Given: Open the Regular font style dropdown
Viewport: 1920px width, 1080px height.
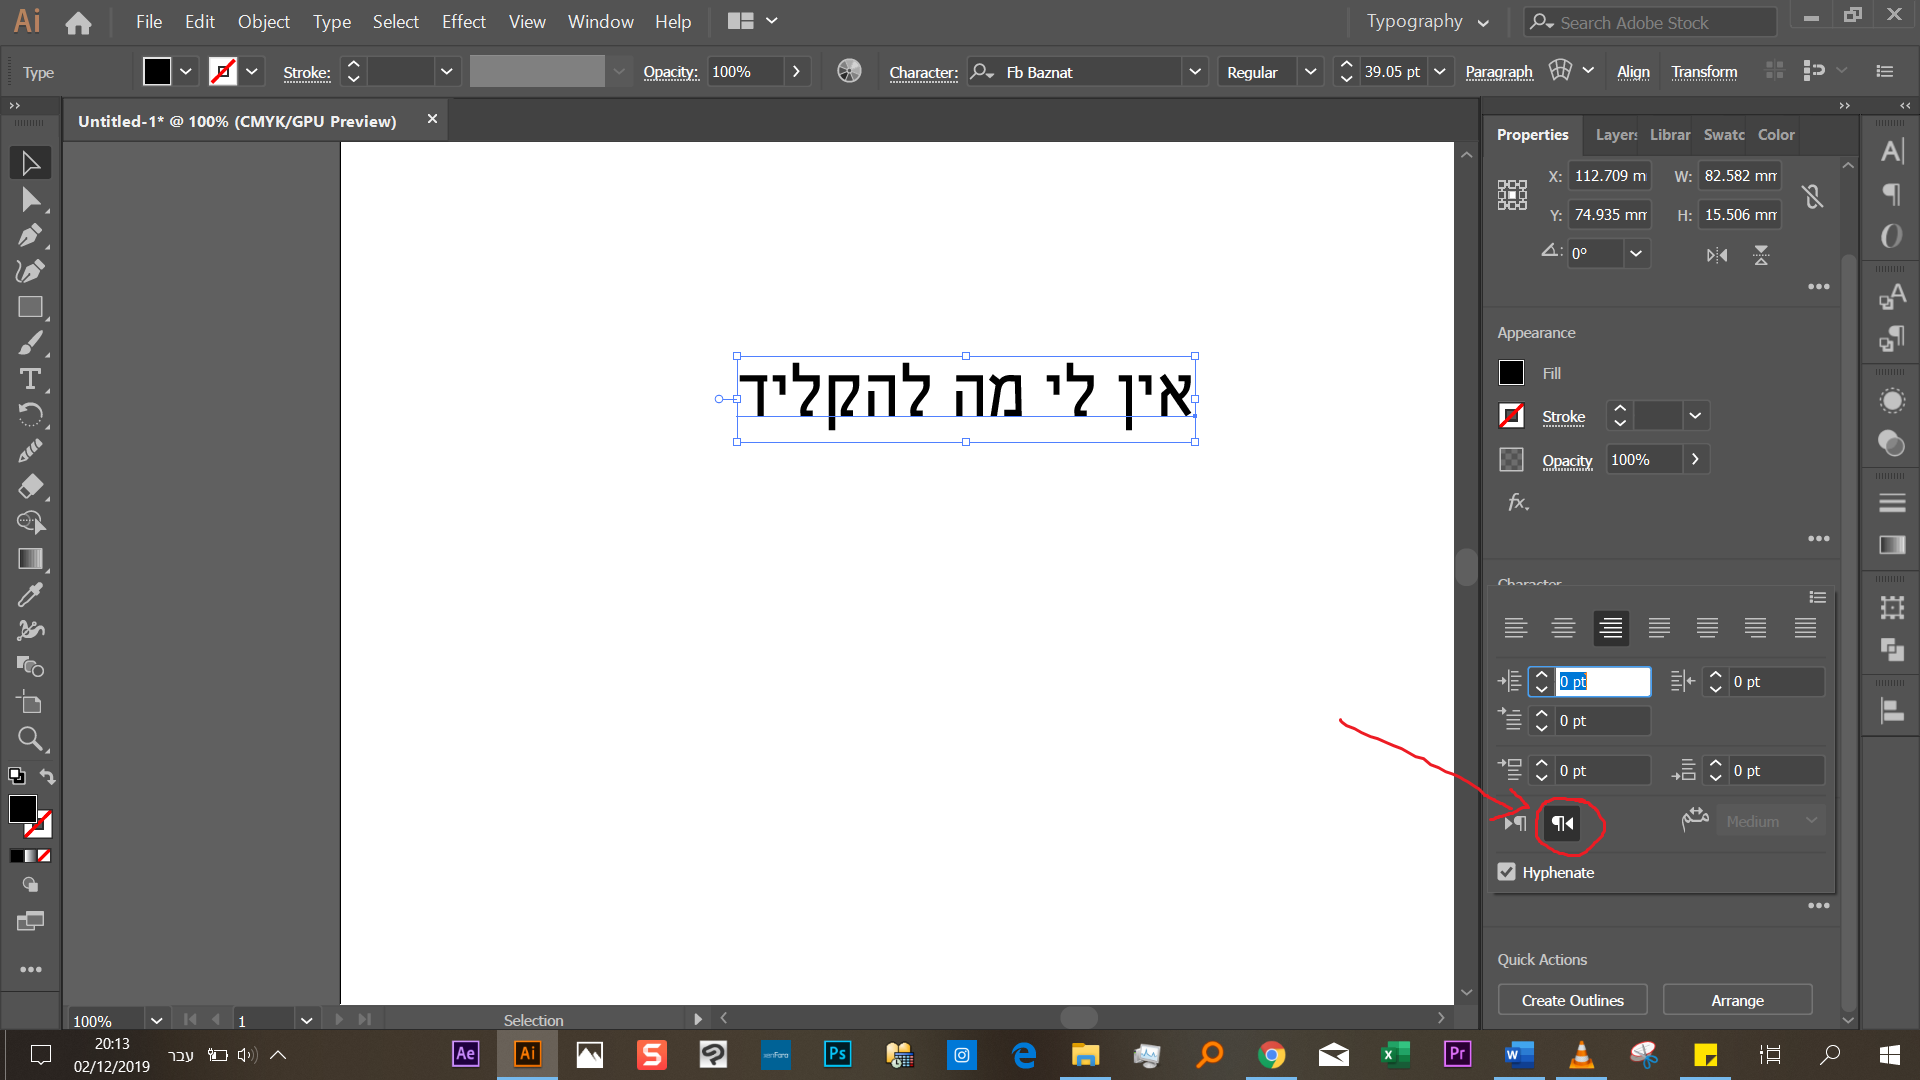Looking at the screenshot, I should tap(1310, 71).
